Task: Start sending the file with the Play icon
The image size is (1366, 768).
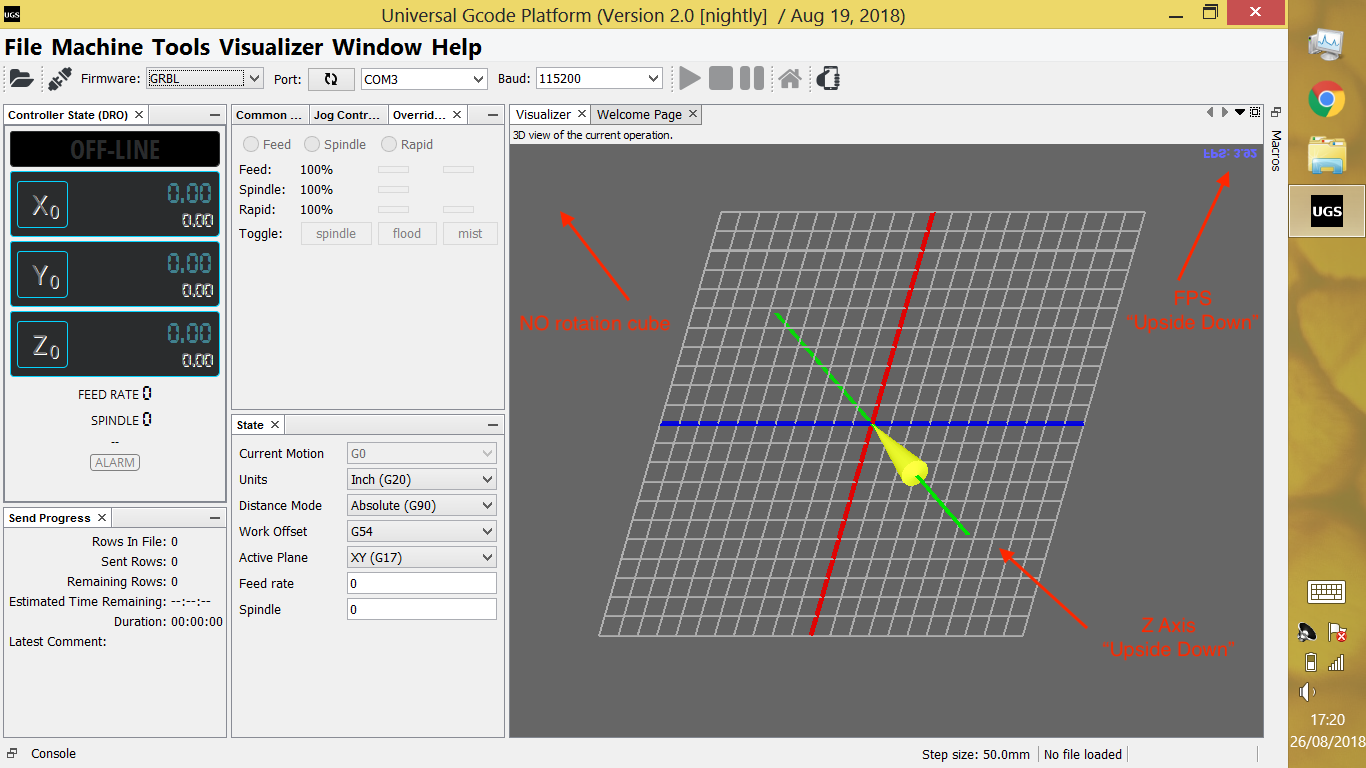Action: point(689,77)
